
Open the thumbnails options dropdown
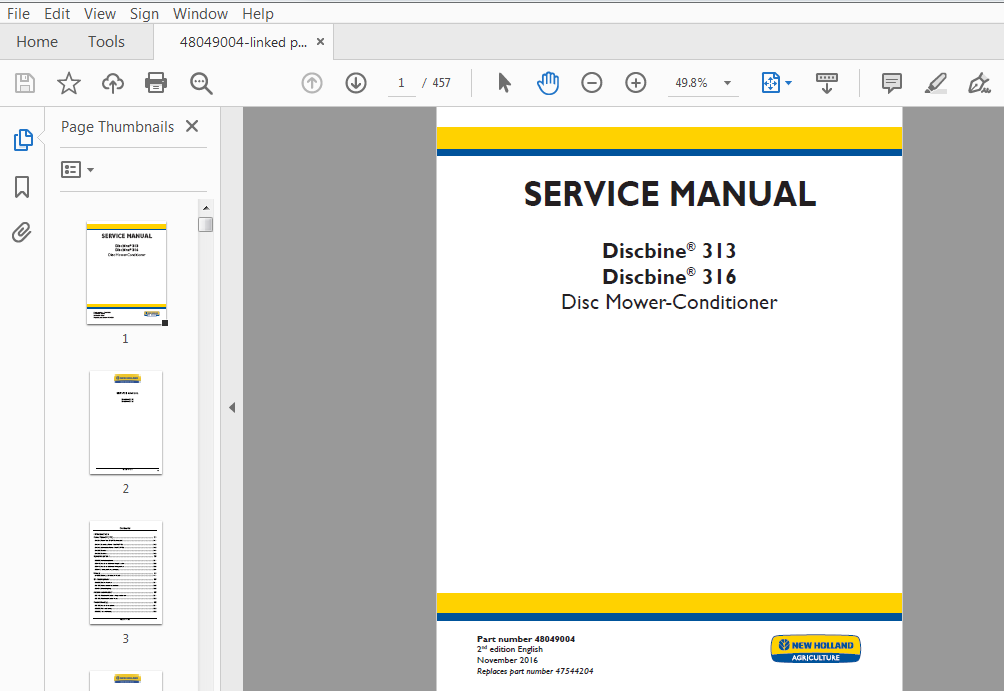(77, 170)
